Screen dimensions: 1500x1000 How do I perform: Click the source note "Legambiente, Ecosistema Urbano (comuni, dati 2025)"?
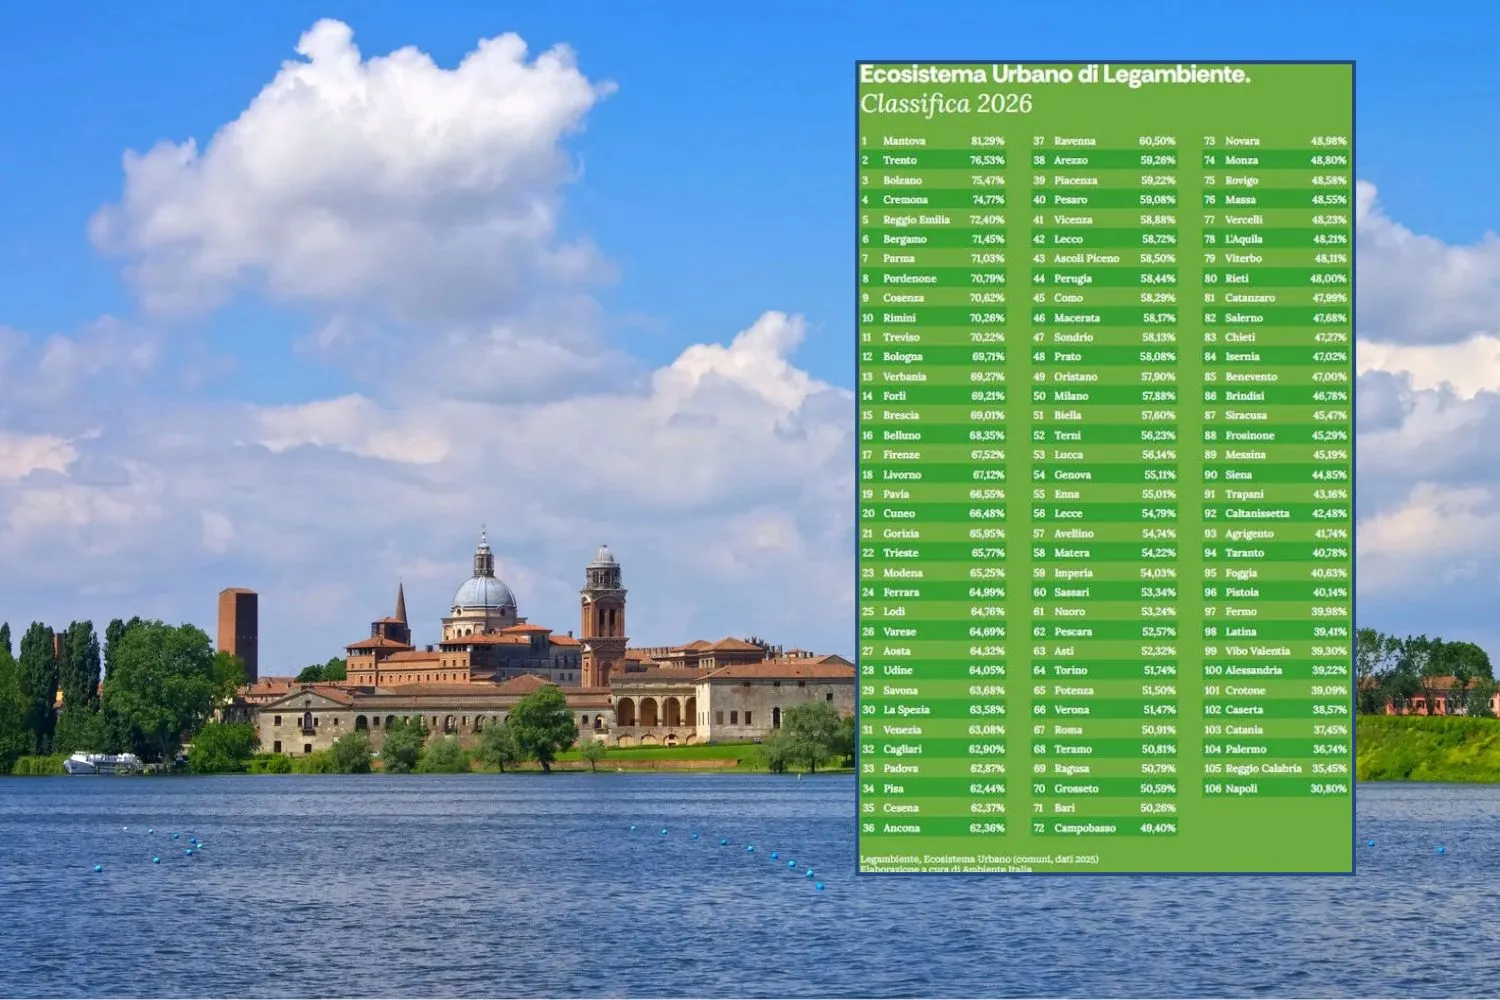pyautogui.click(x=979, y=859)
